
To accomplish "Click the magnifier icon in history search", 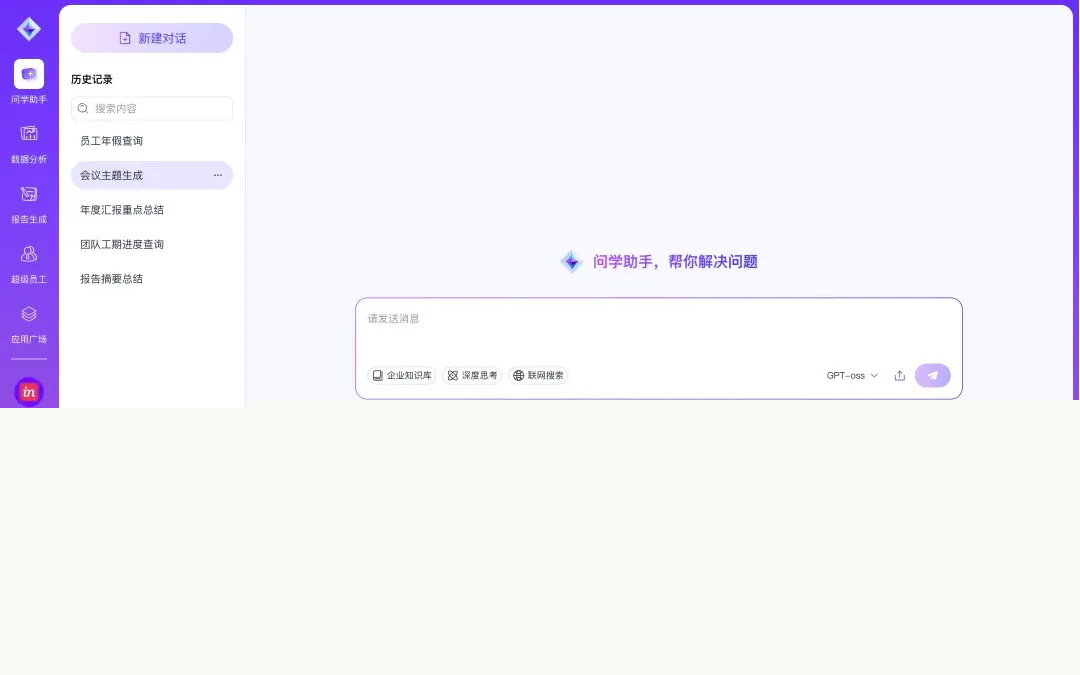I will [83, 109].
